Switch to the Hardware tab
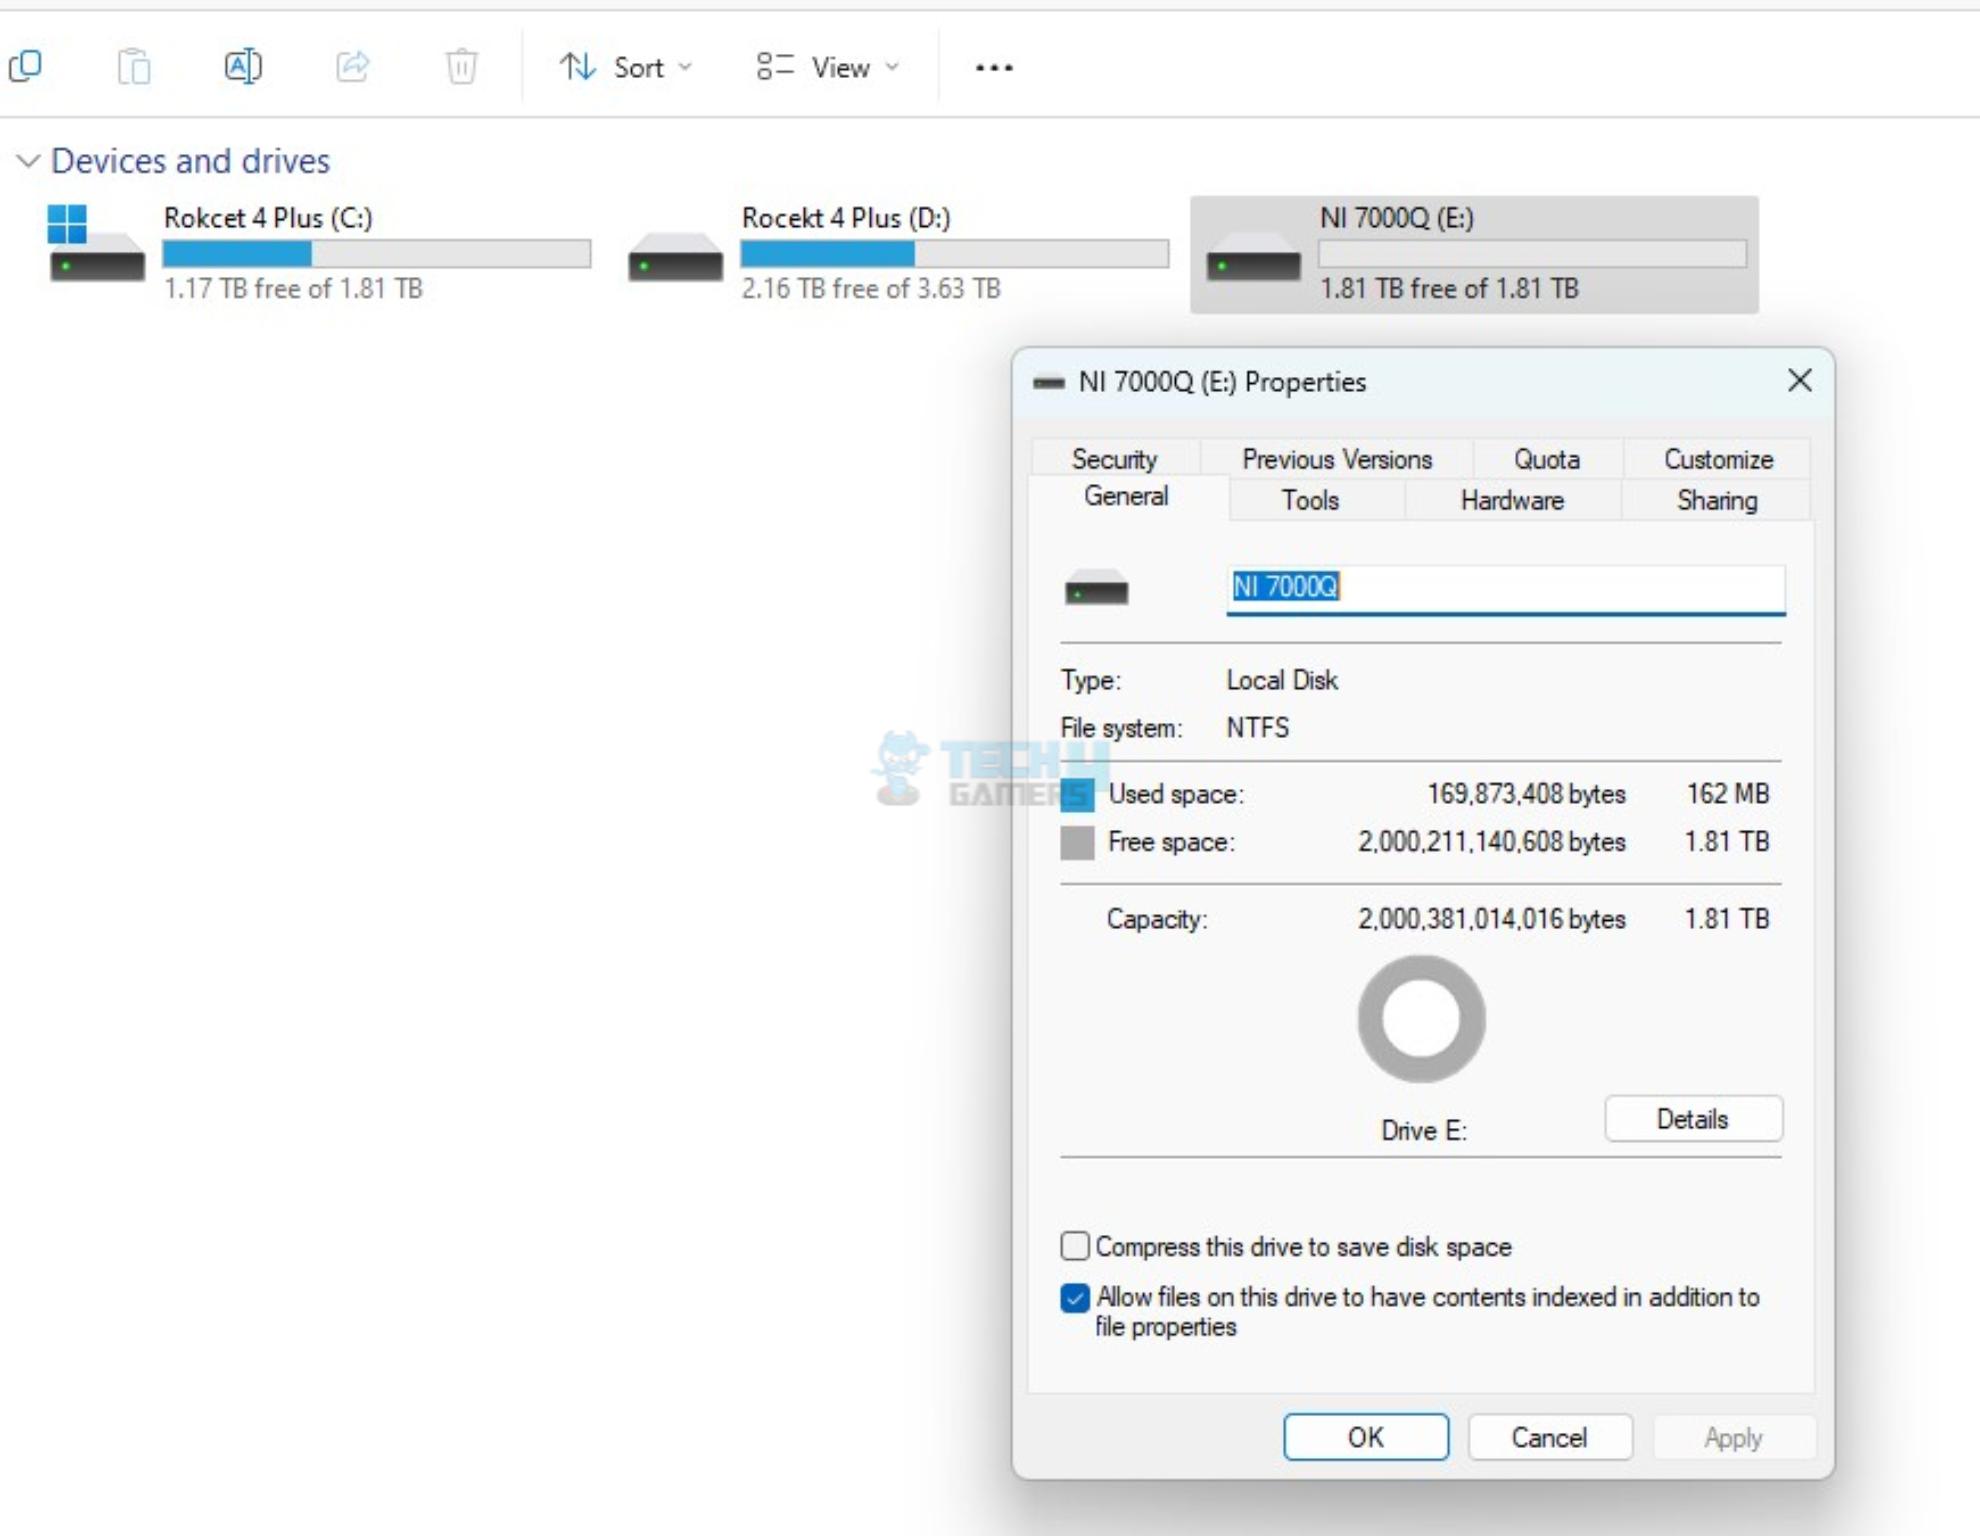Screen dimensions: 1980x1536 tap(1512, 500)
